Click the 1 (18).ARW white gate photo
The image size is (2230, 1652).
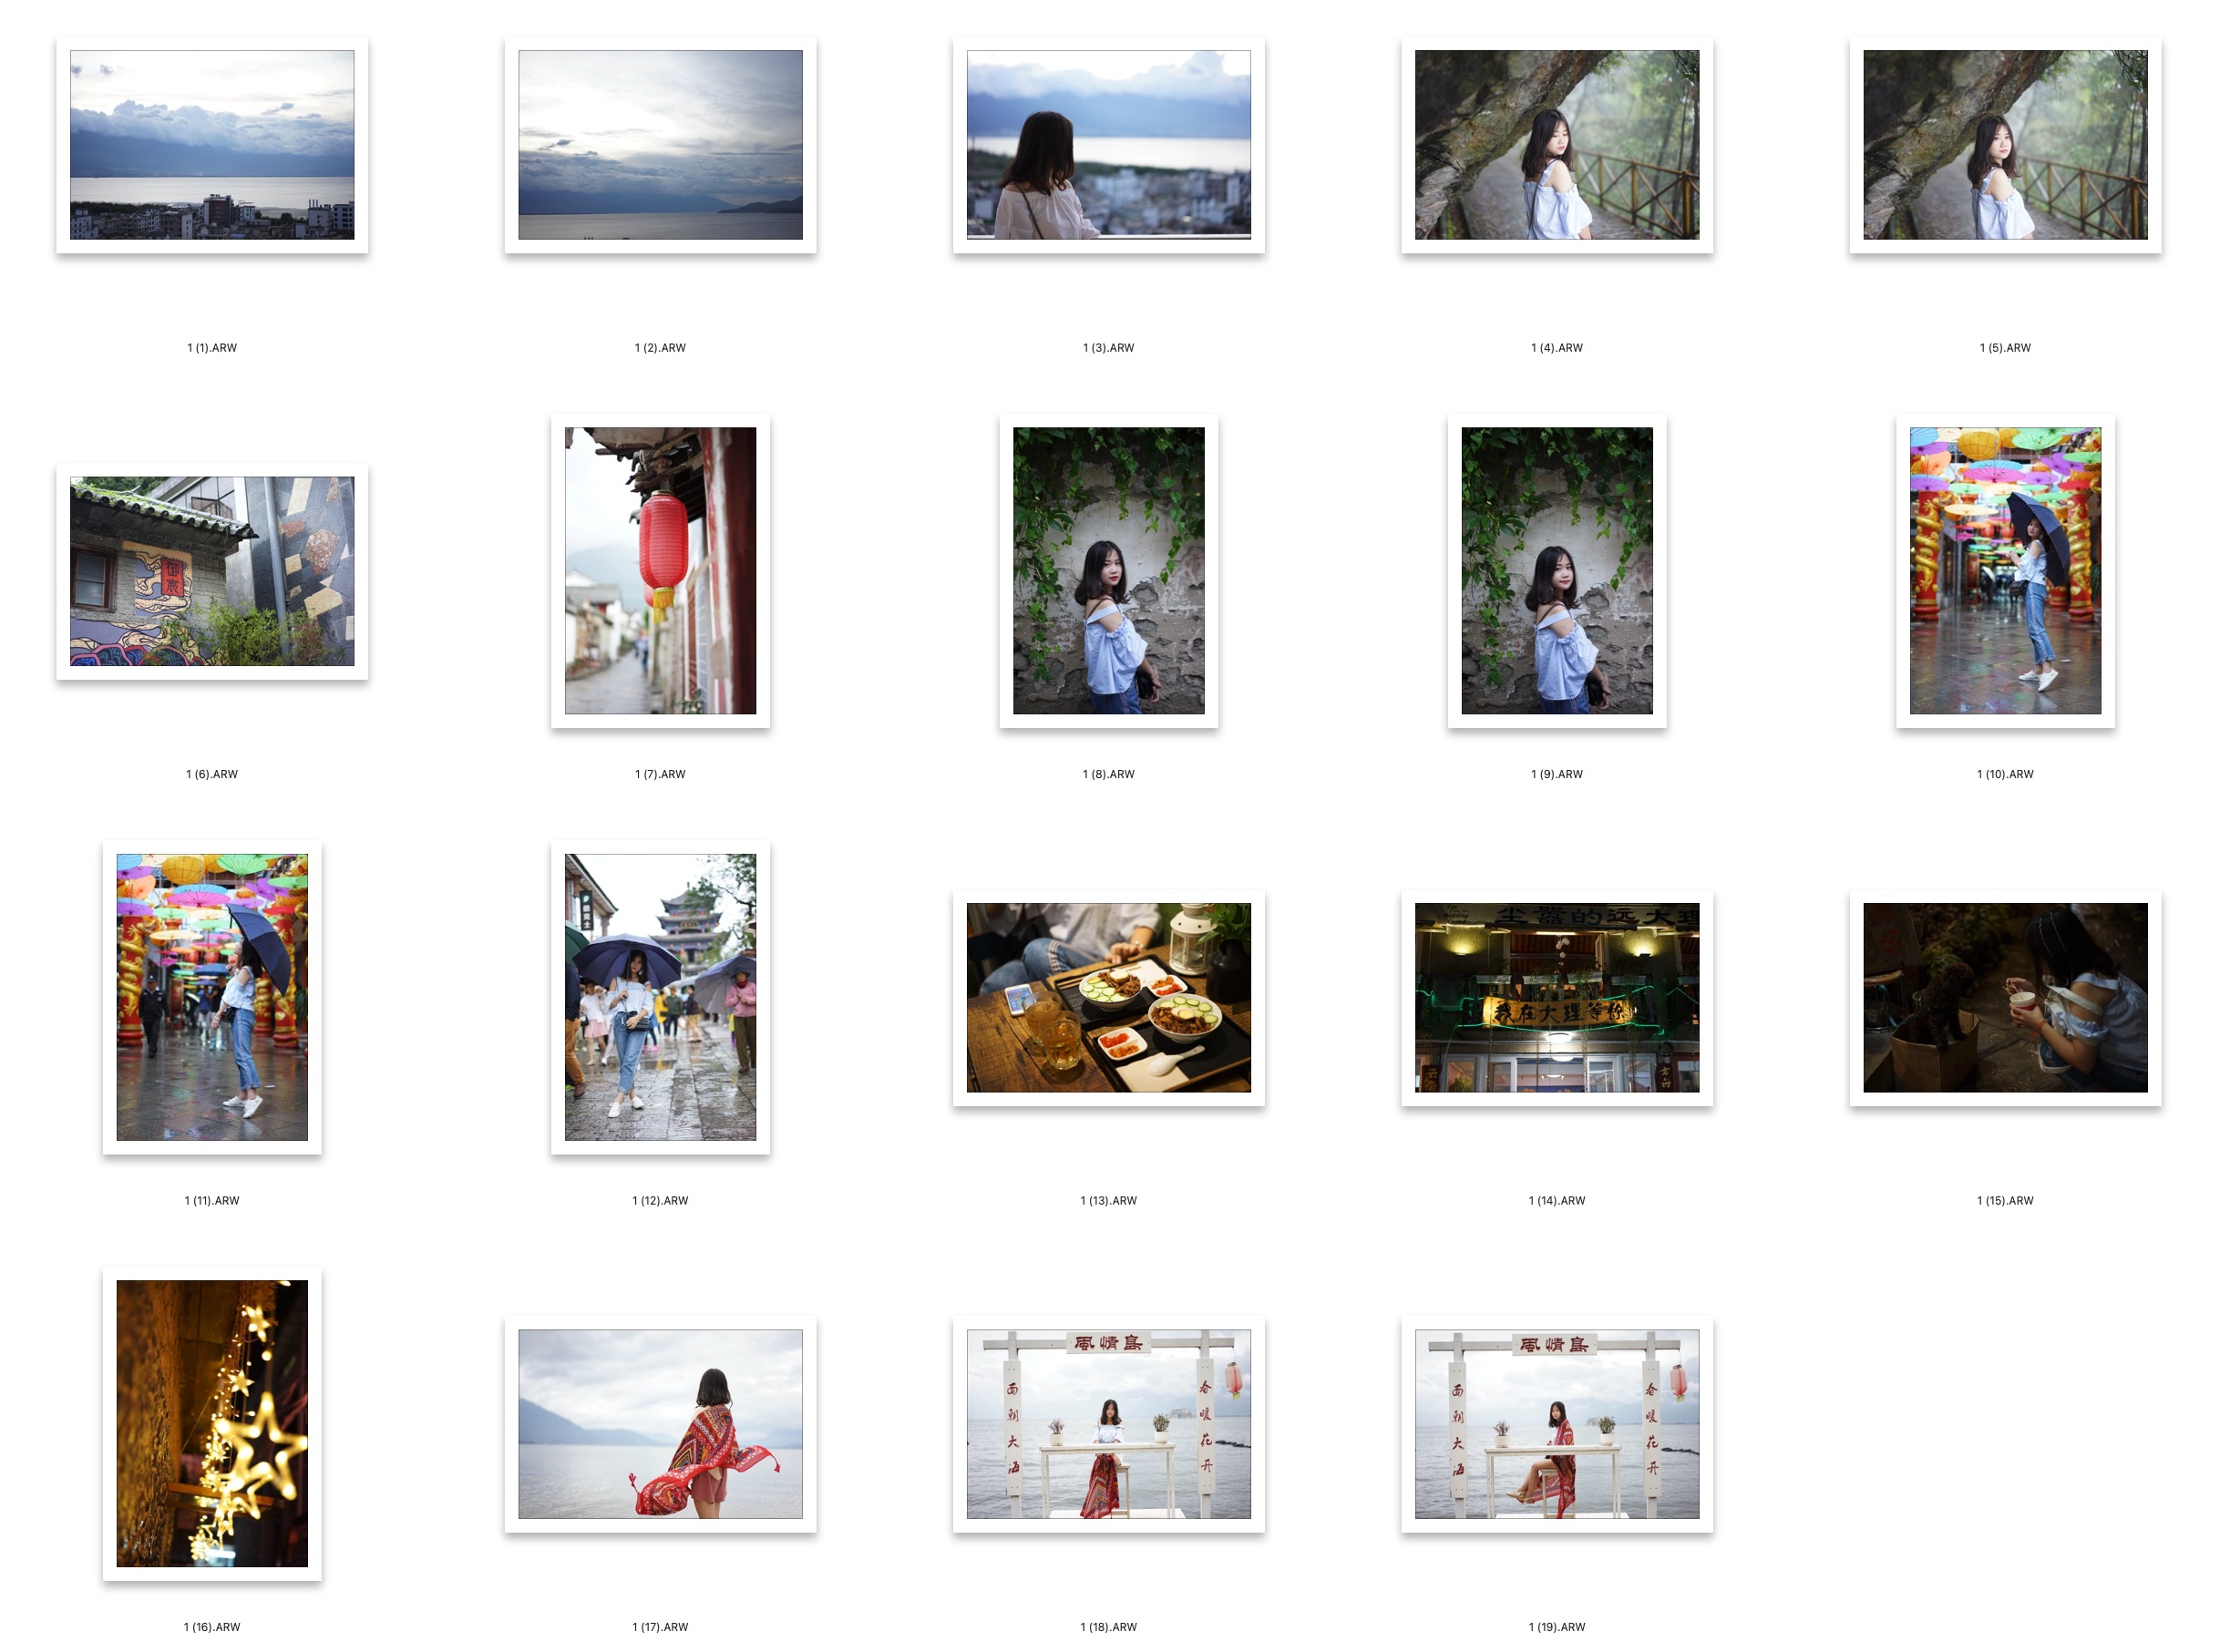tap(1108, 1423)
